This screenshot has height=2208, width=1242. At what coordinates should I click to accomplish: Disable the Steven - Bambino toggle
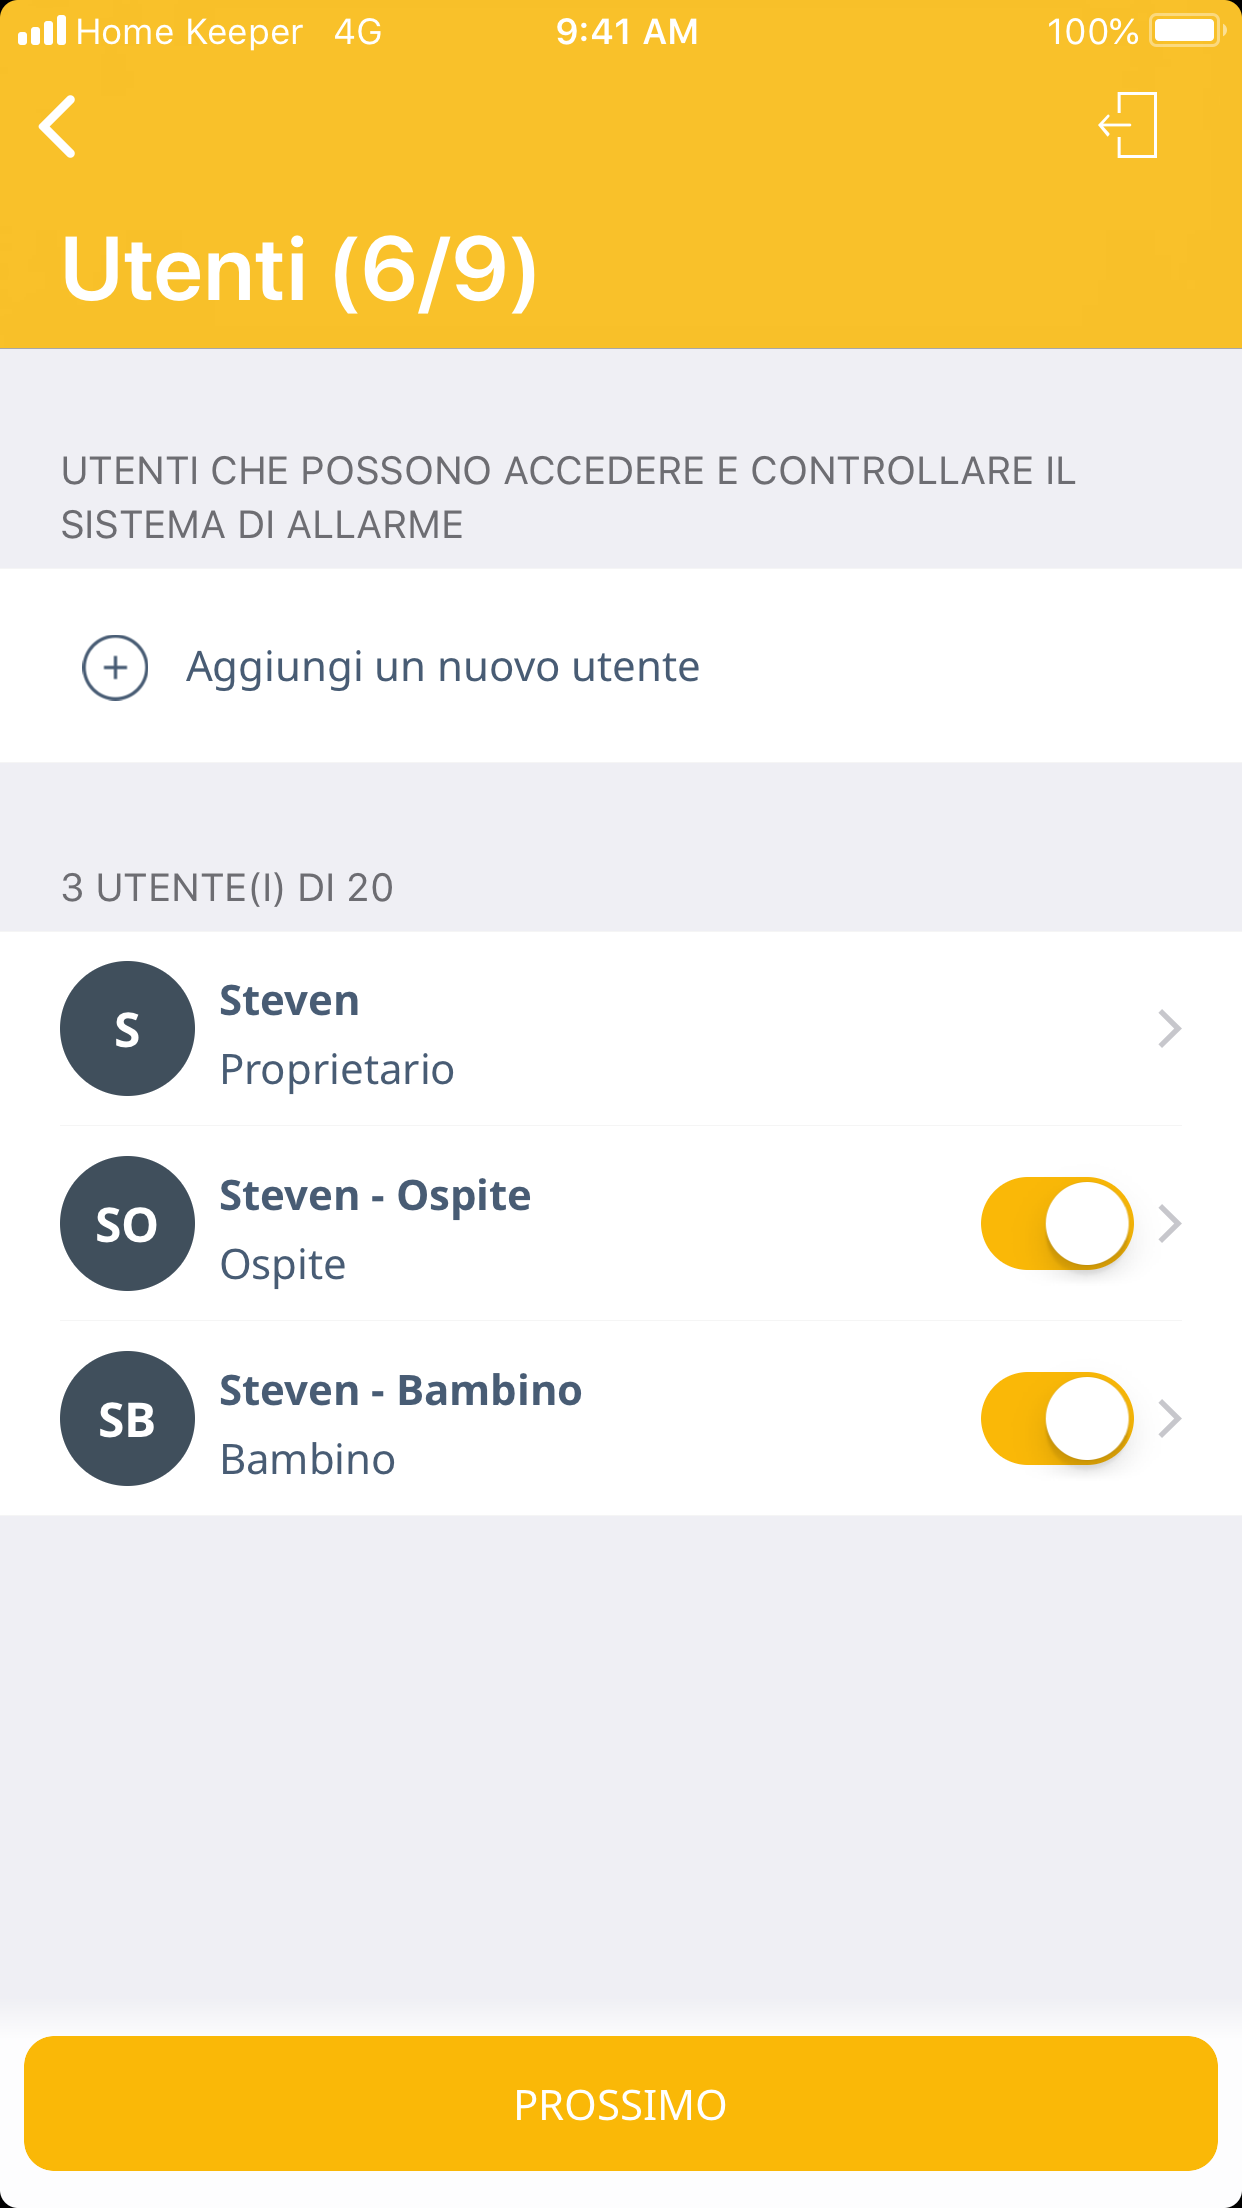pyautogui.click(x=1056, y=1418)
